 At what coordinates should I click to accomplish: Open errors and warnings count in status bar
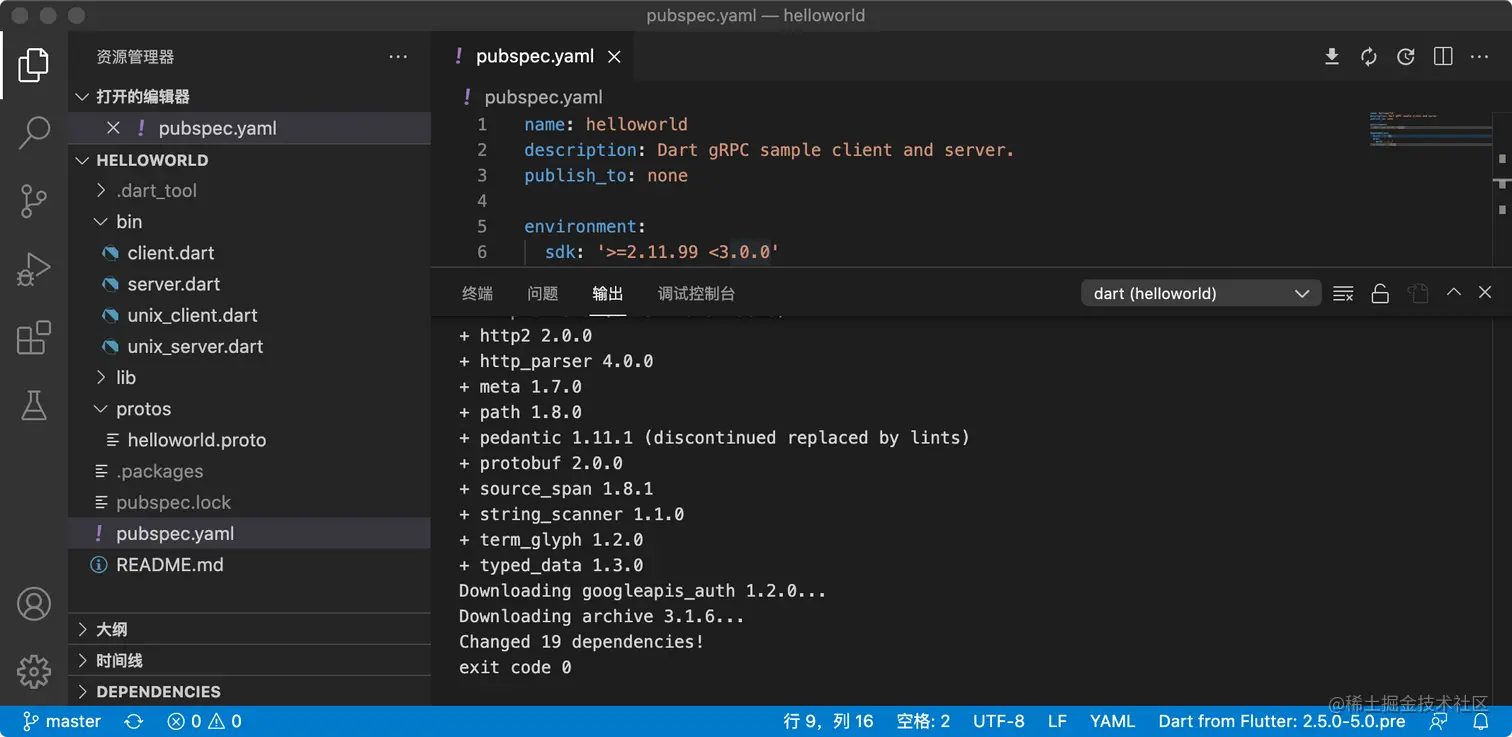tap(204, 721)
